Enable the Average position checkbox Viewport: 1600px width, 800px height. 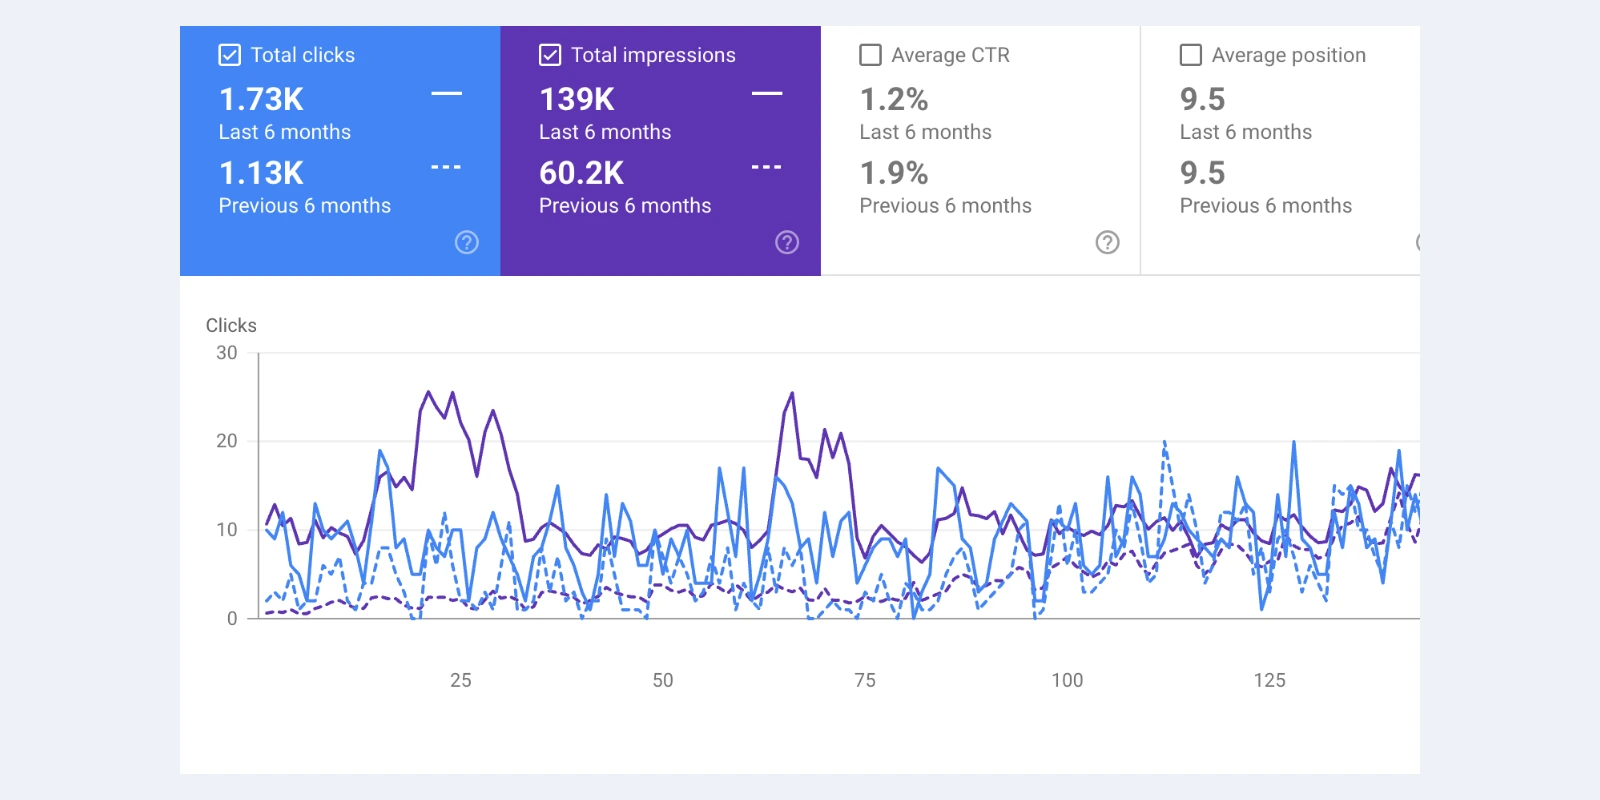(1191, 55)
